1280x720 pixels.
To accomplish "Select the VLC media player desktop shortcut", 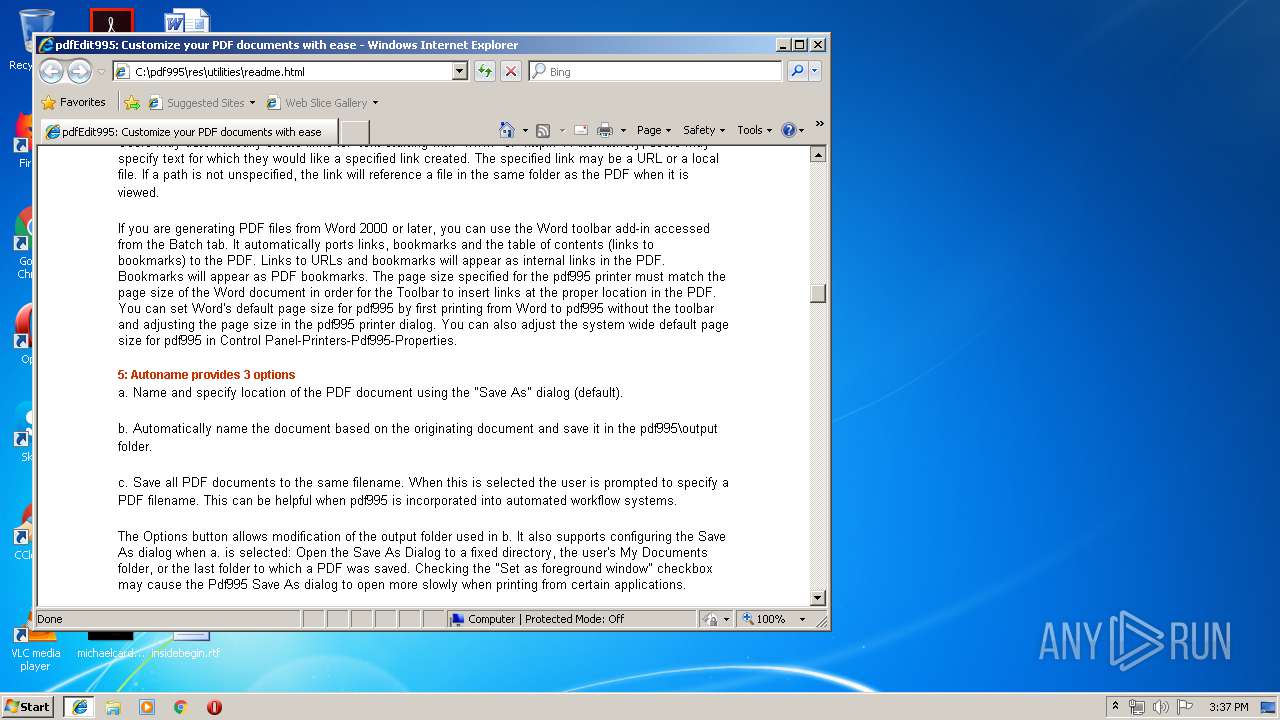I will [x=35, y=649].
